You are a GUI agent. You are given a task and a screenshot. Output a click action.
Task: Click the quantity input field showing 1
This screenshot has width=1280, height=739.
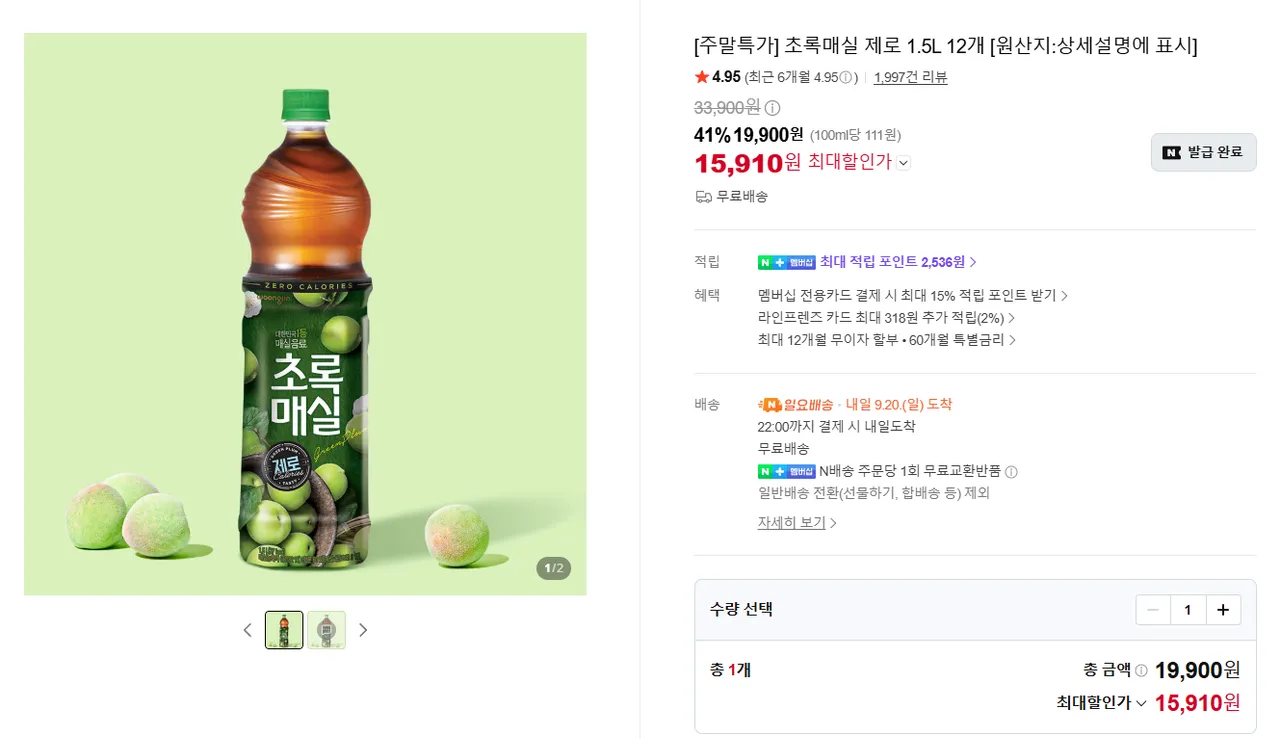(x=1188, y=610)
